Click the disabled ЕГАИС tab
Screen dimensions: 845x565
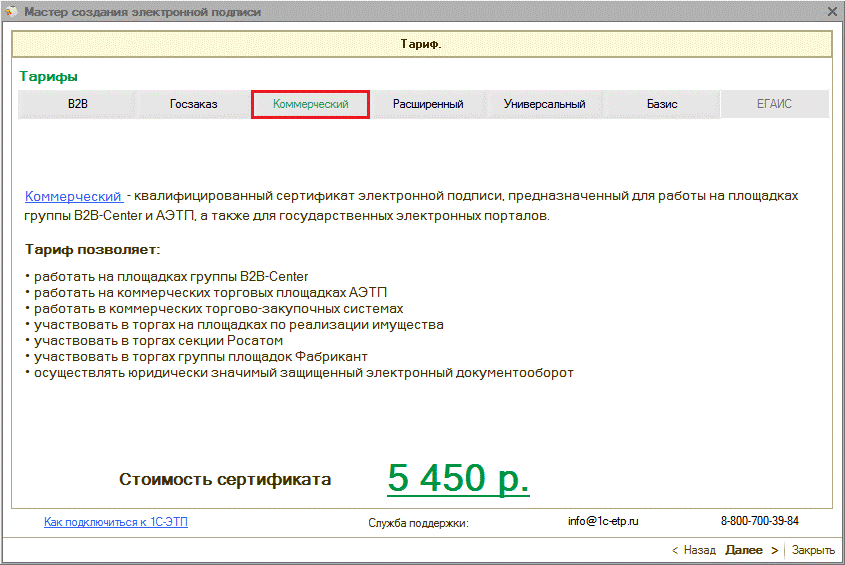click(x=774, y=104)
